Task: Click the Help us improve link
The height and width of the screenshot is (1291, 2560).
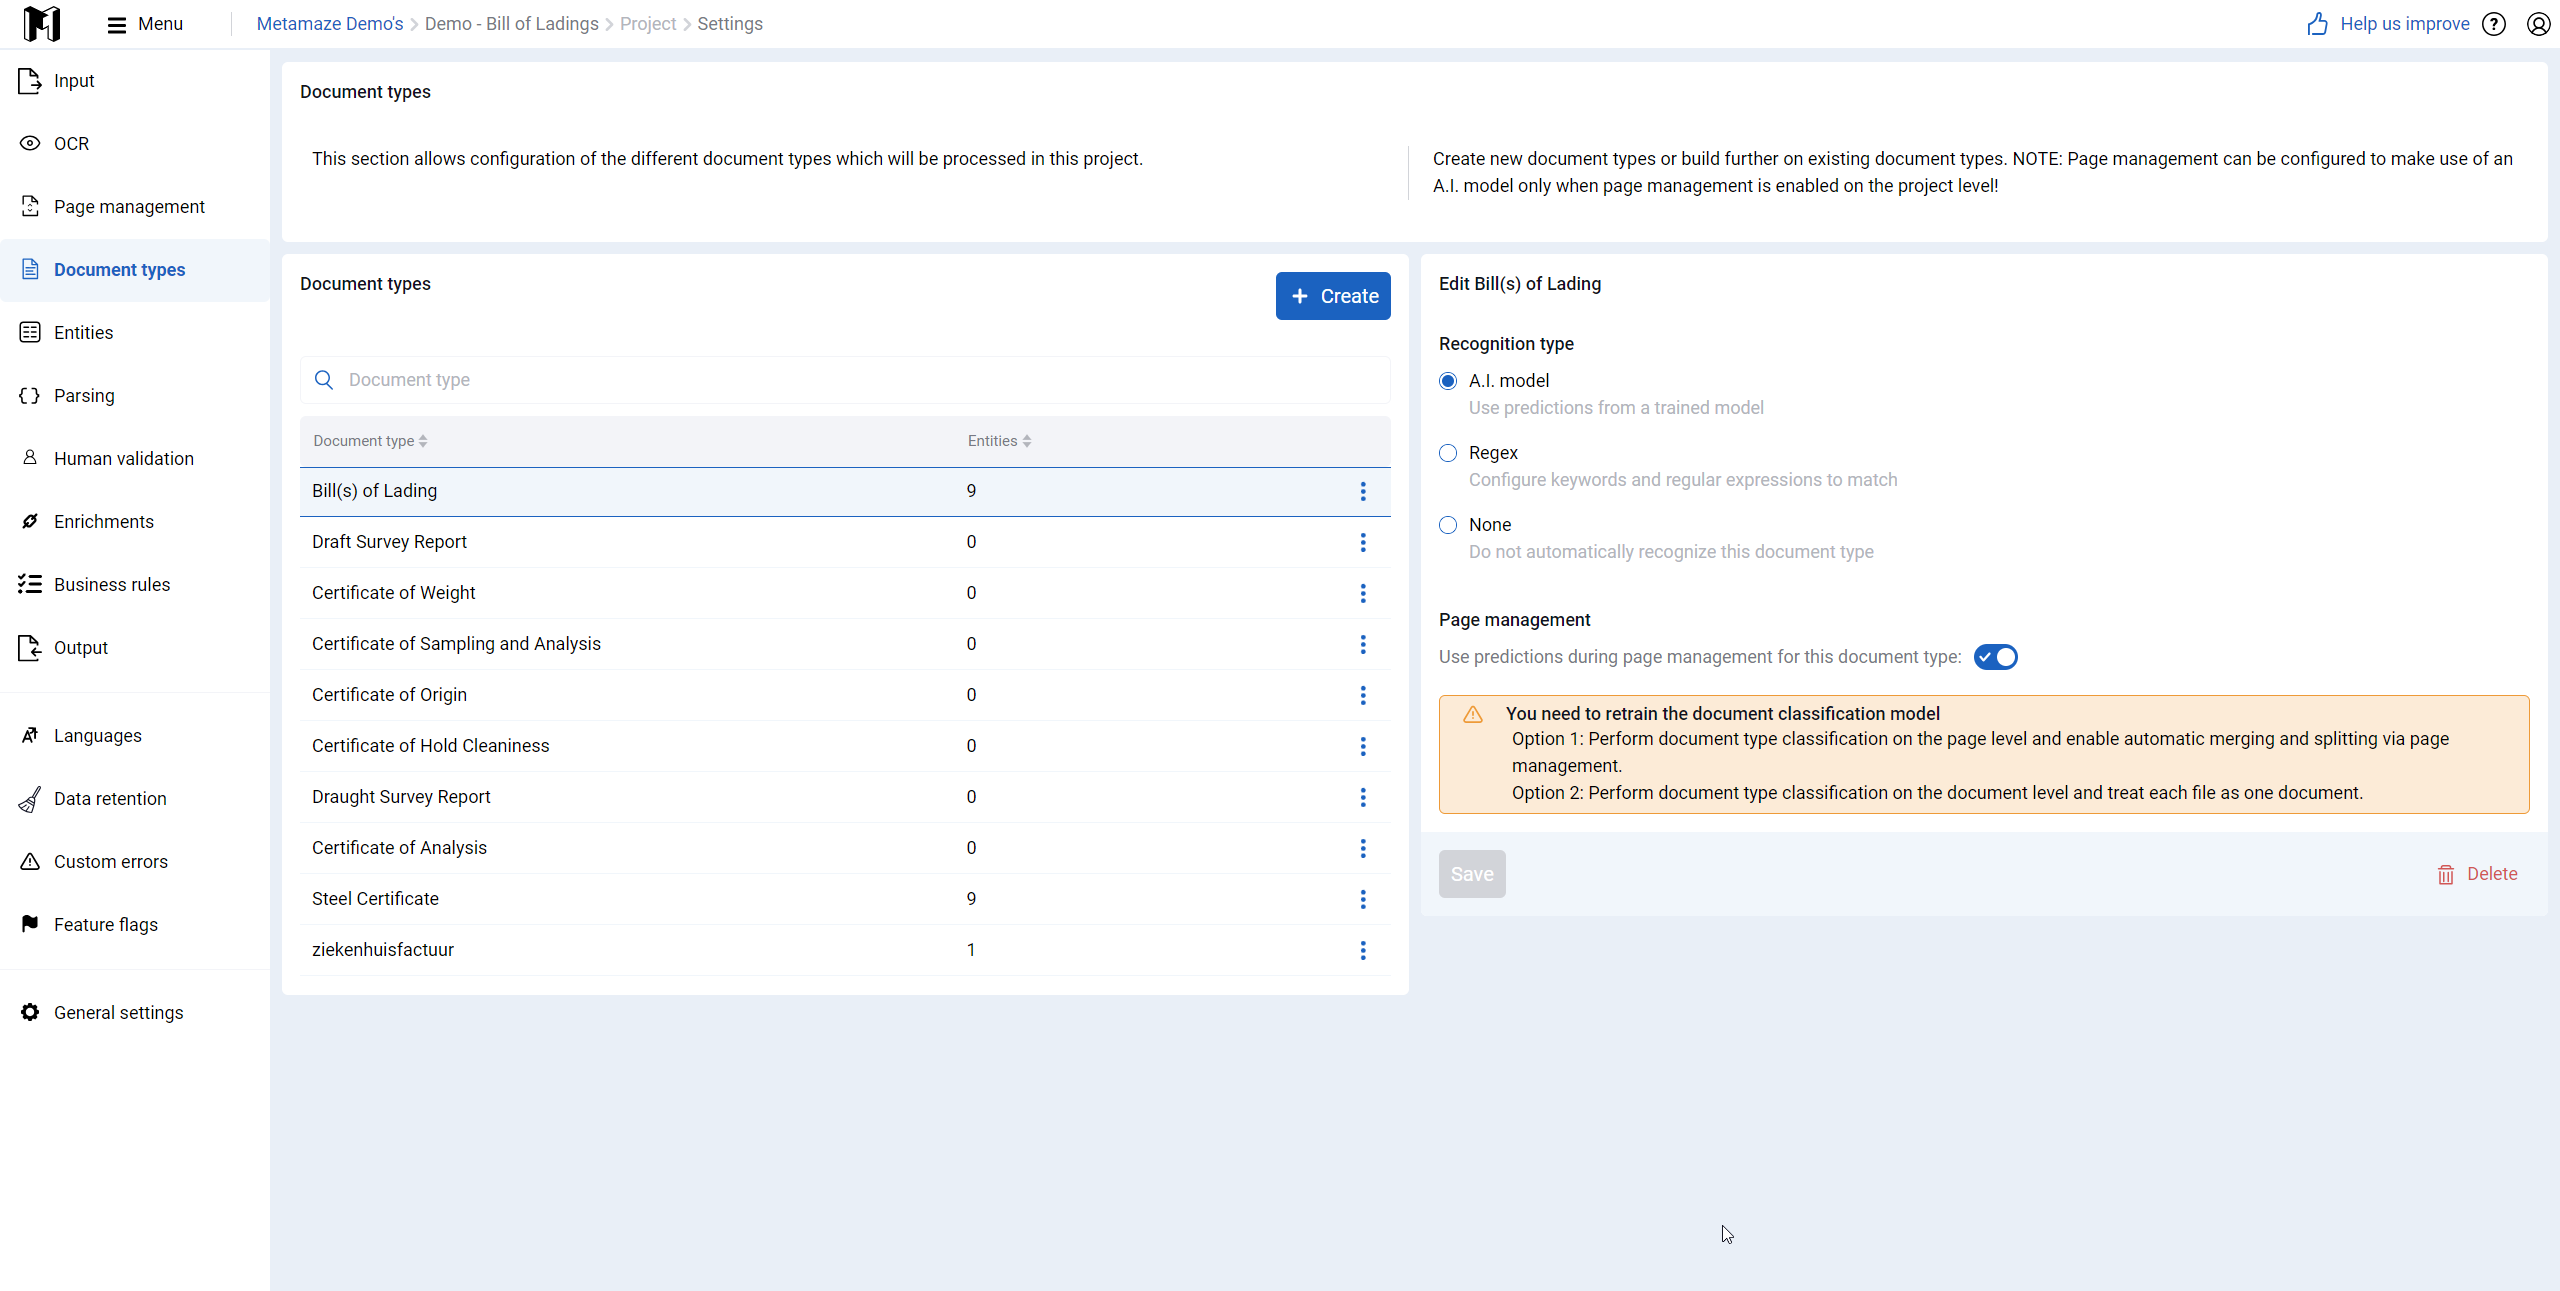Action: click(x=2388, y=24)
